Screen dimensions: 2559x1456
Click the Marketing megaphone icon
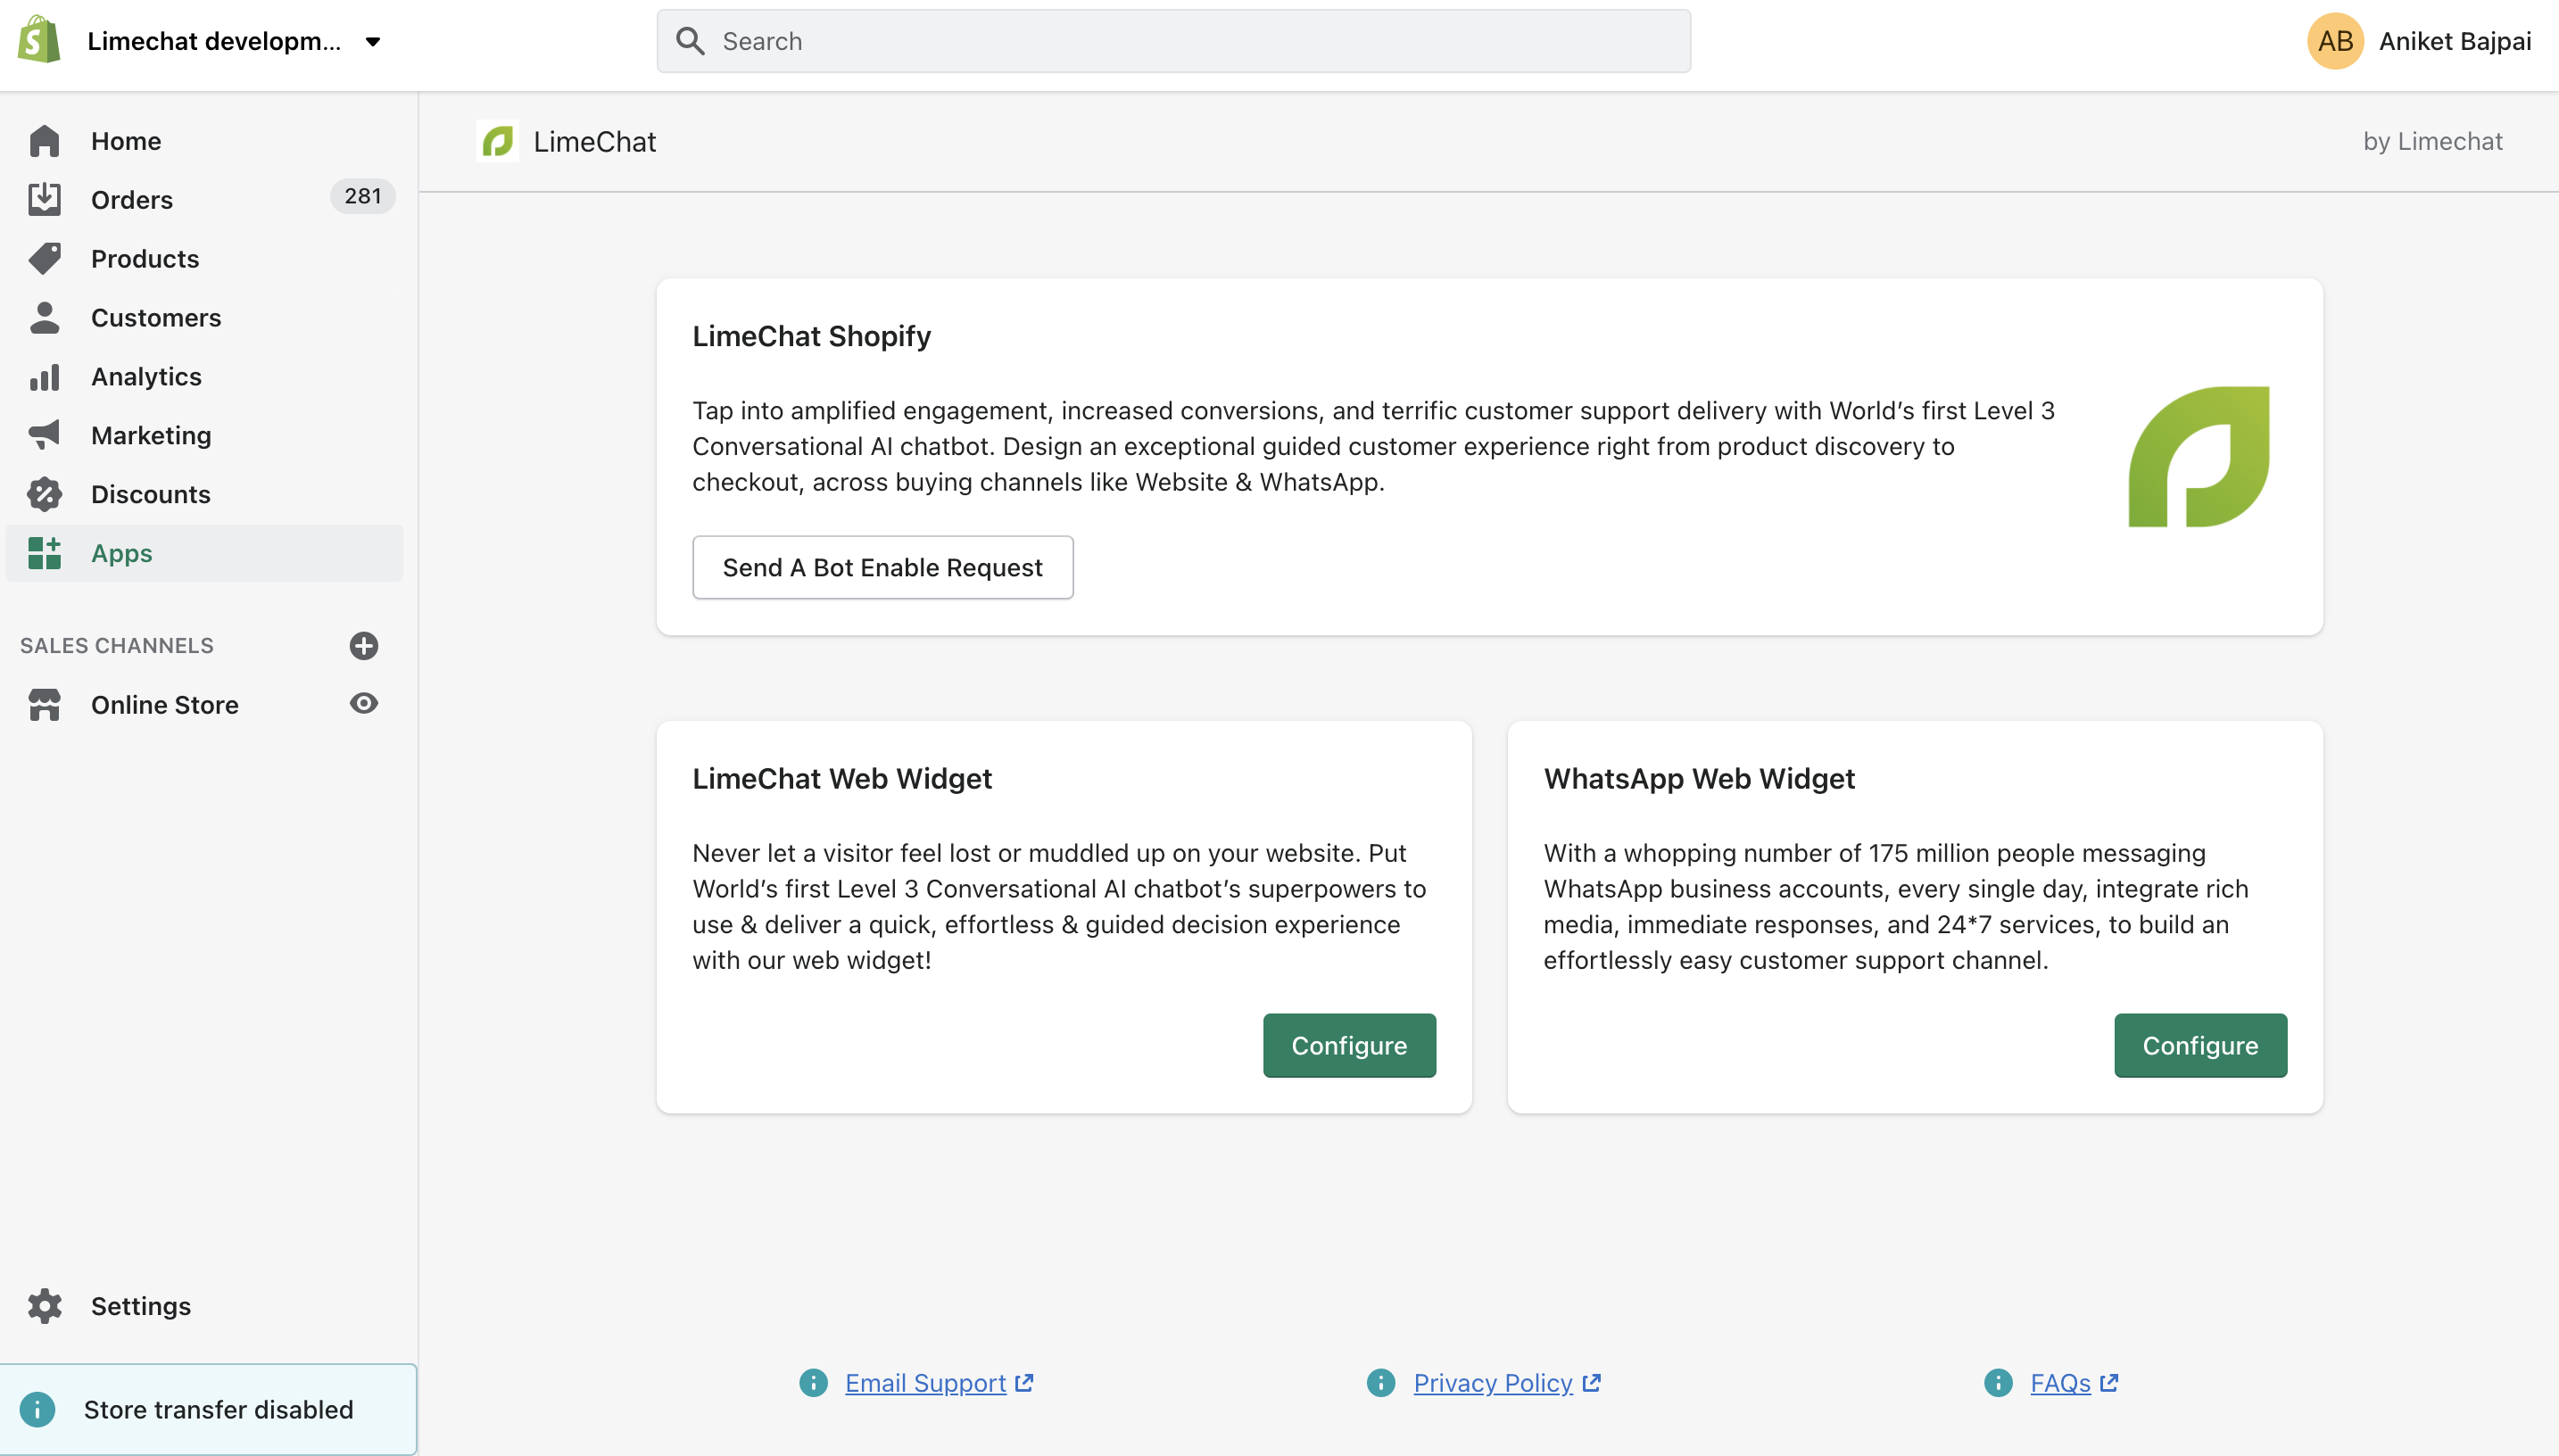pos(45,435)
